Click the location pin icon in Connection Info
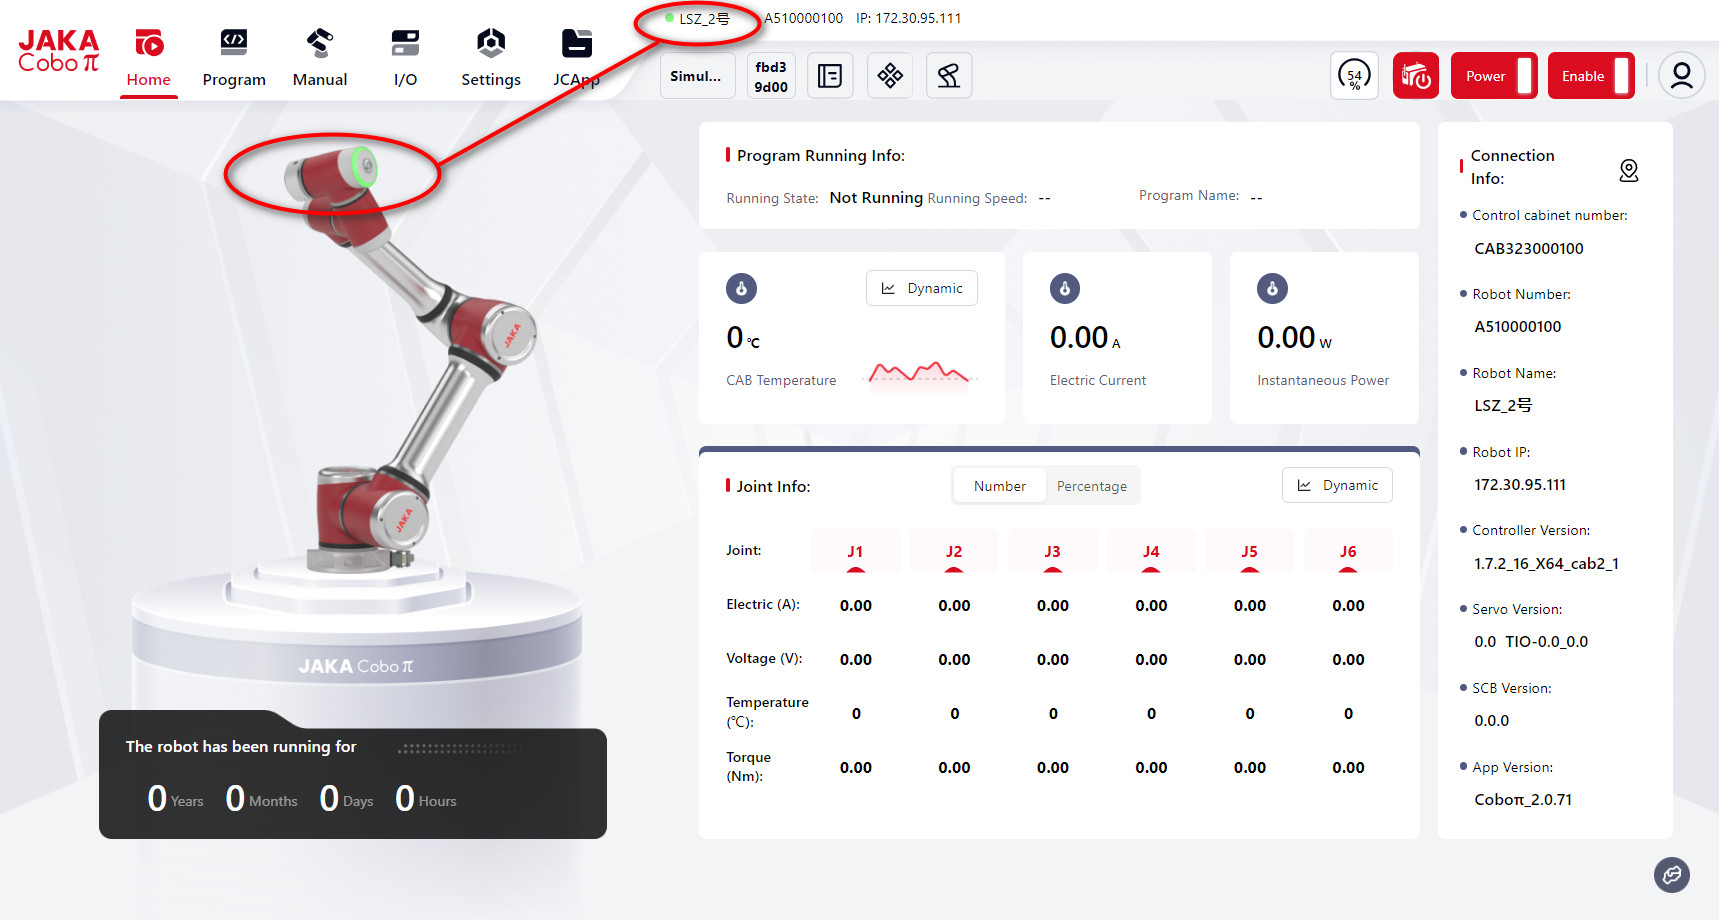The image size is (1719, 920). (x=1628, y=171)
